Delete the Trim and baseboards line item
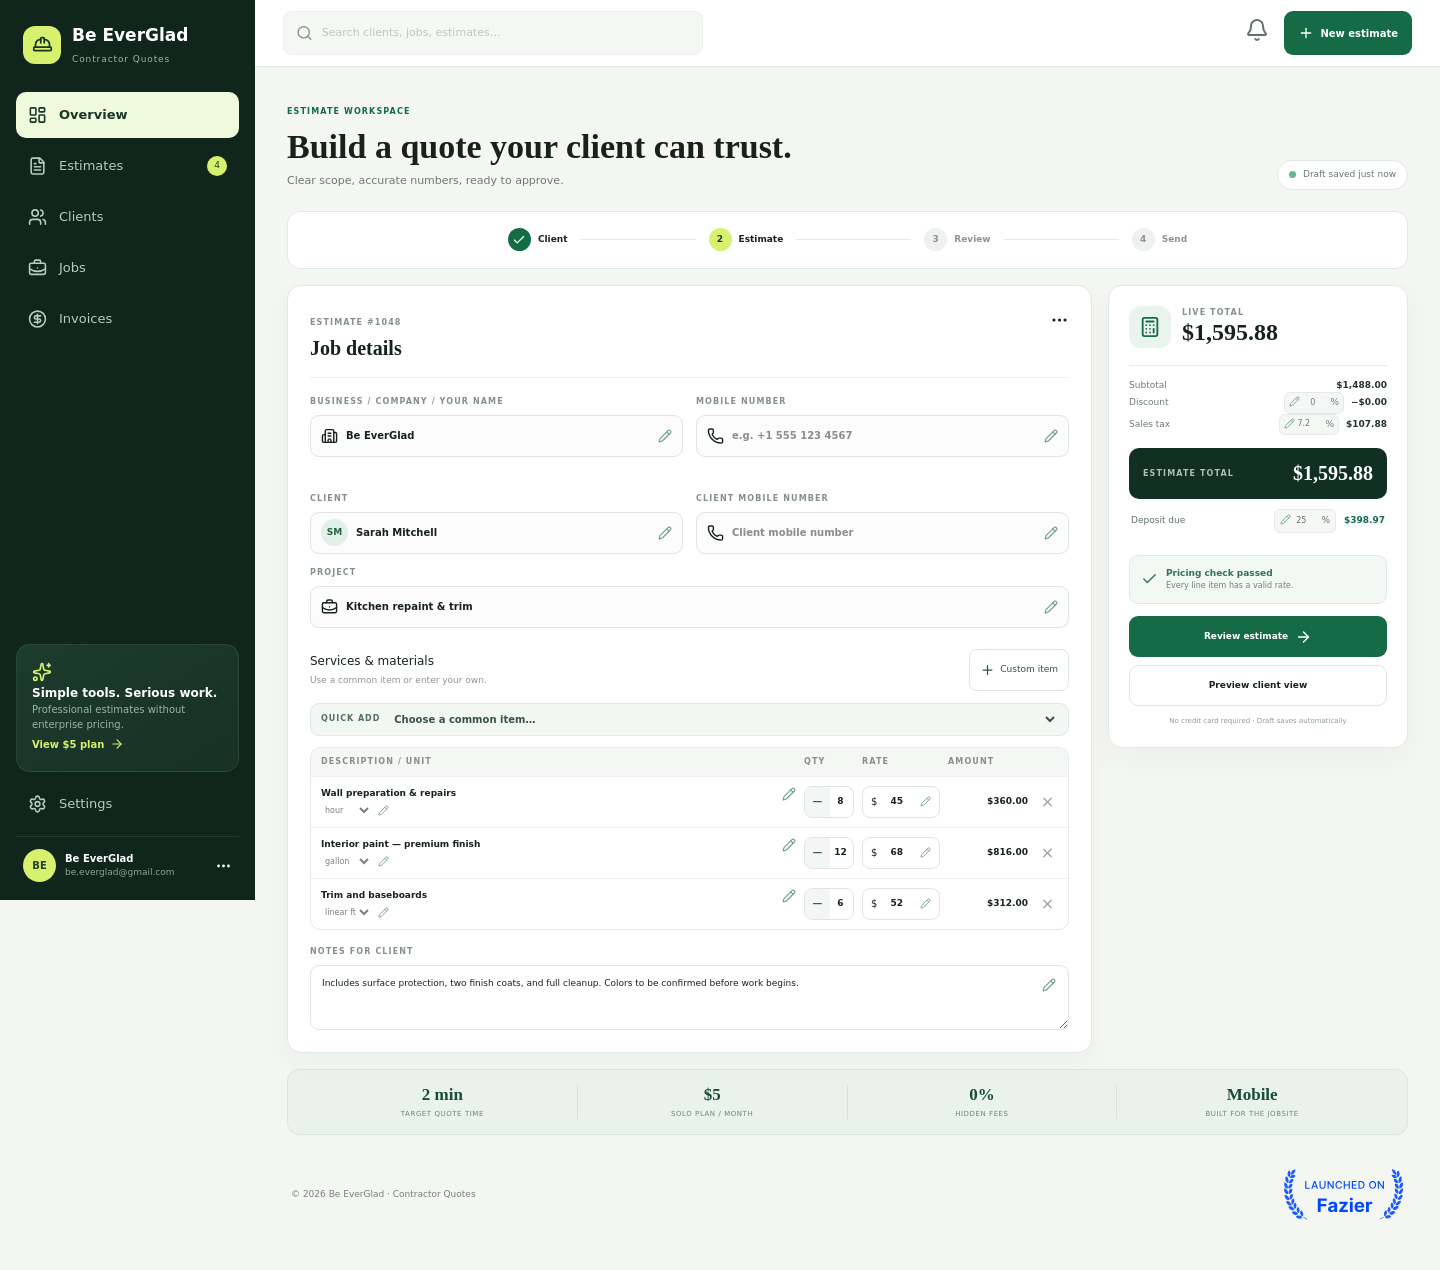The height and width of the screenshot is (1270, 1440). pos(1047,904)
